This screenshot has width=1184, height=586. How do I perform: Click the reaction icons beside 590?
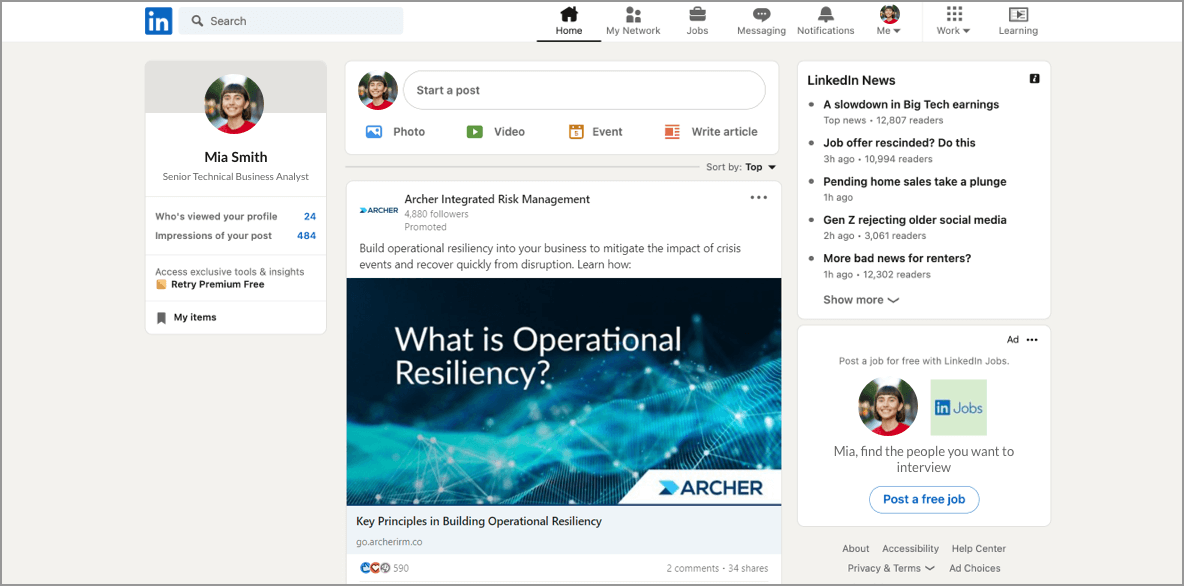click(x=375, y=568)
